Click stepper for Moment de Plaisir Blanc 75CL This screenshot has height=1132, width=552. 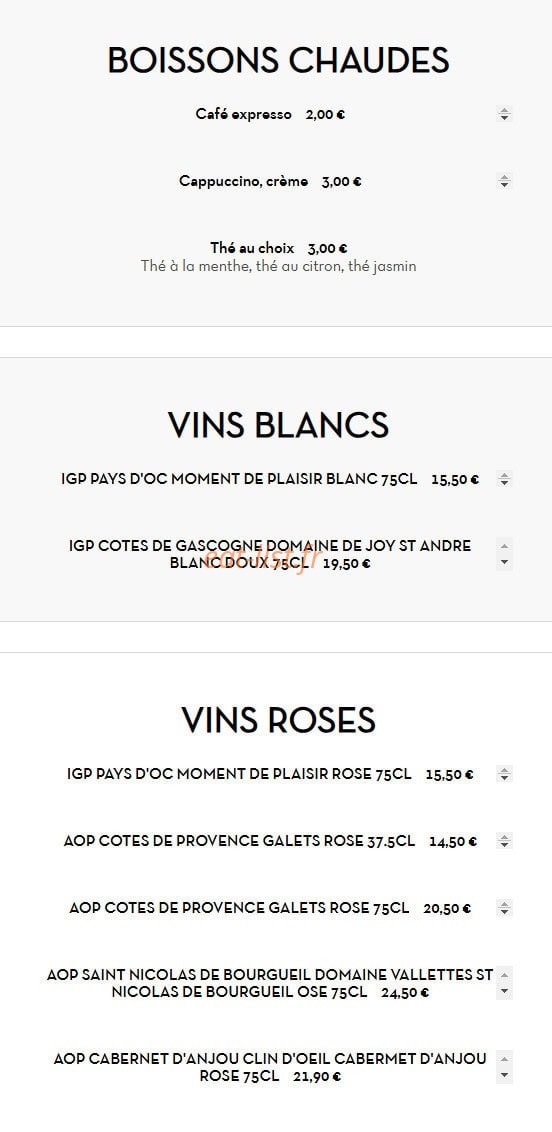tap(504, 479)
